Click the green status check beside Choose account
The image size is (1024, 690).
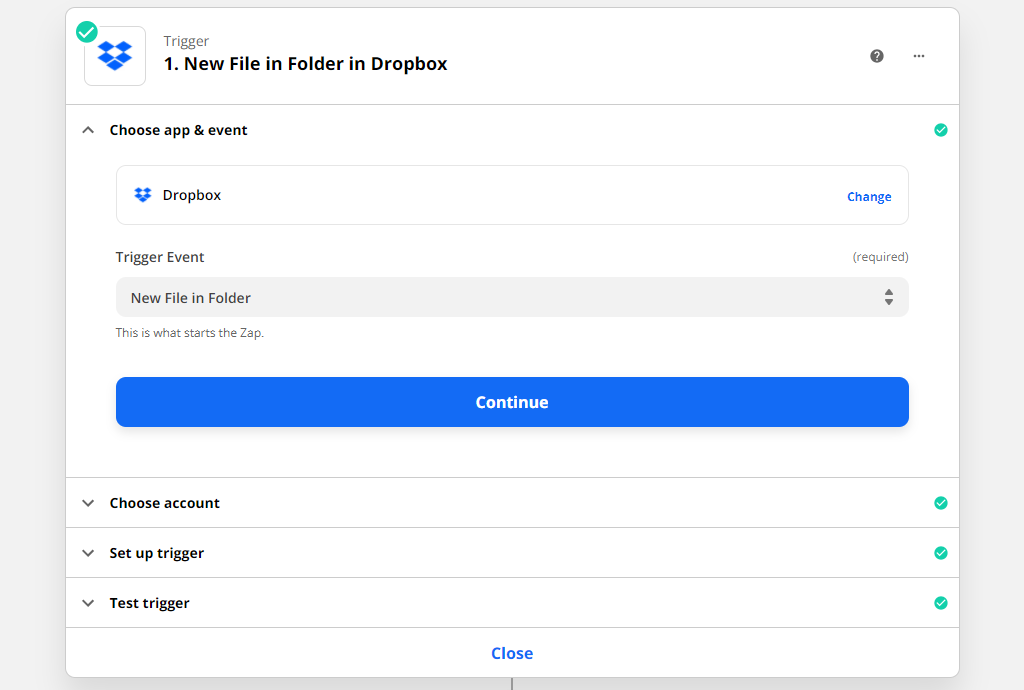(x=941, y=503)
